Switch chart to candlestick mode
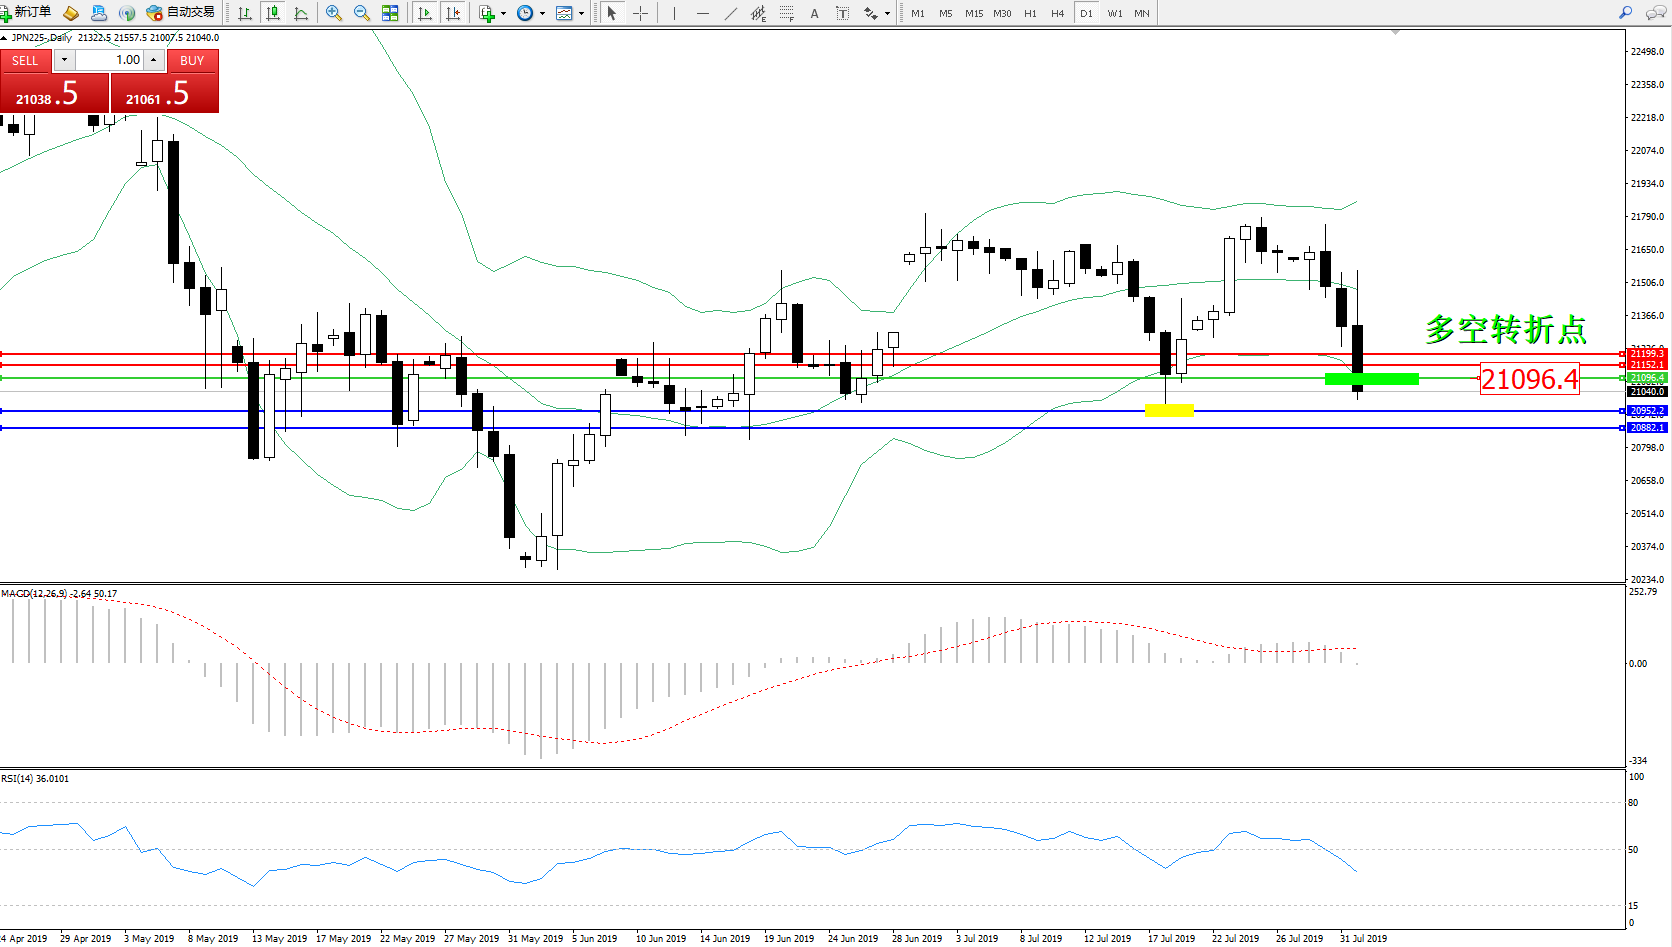The image size is (1672, 947). pos(272,13)
